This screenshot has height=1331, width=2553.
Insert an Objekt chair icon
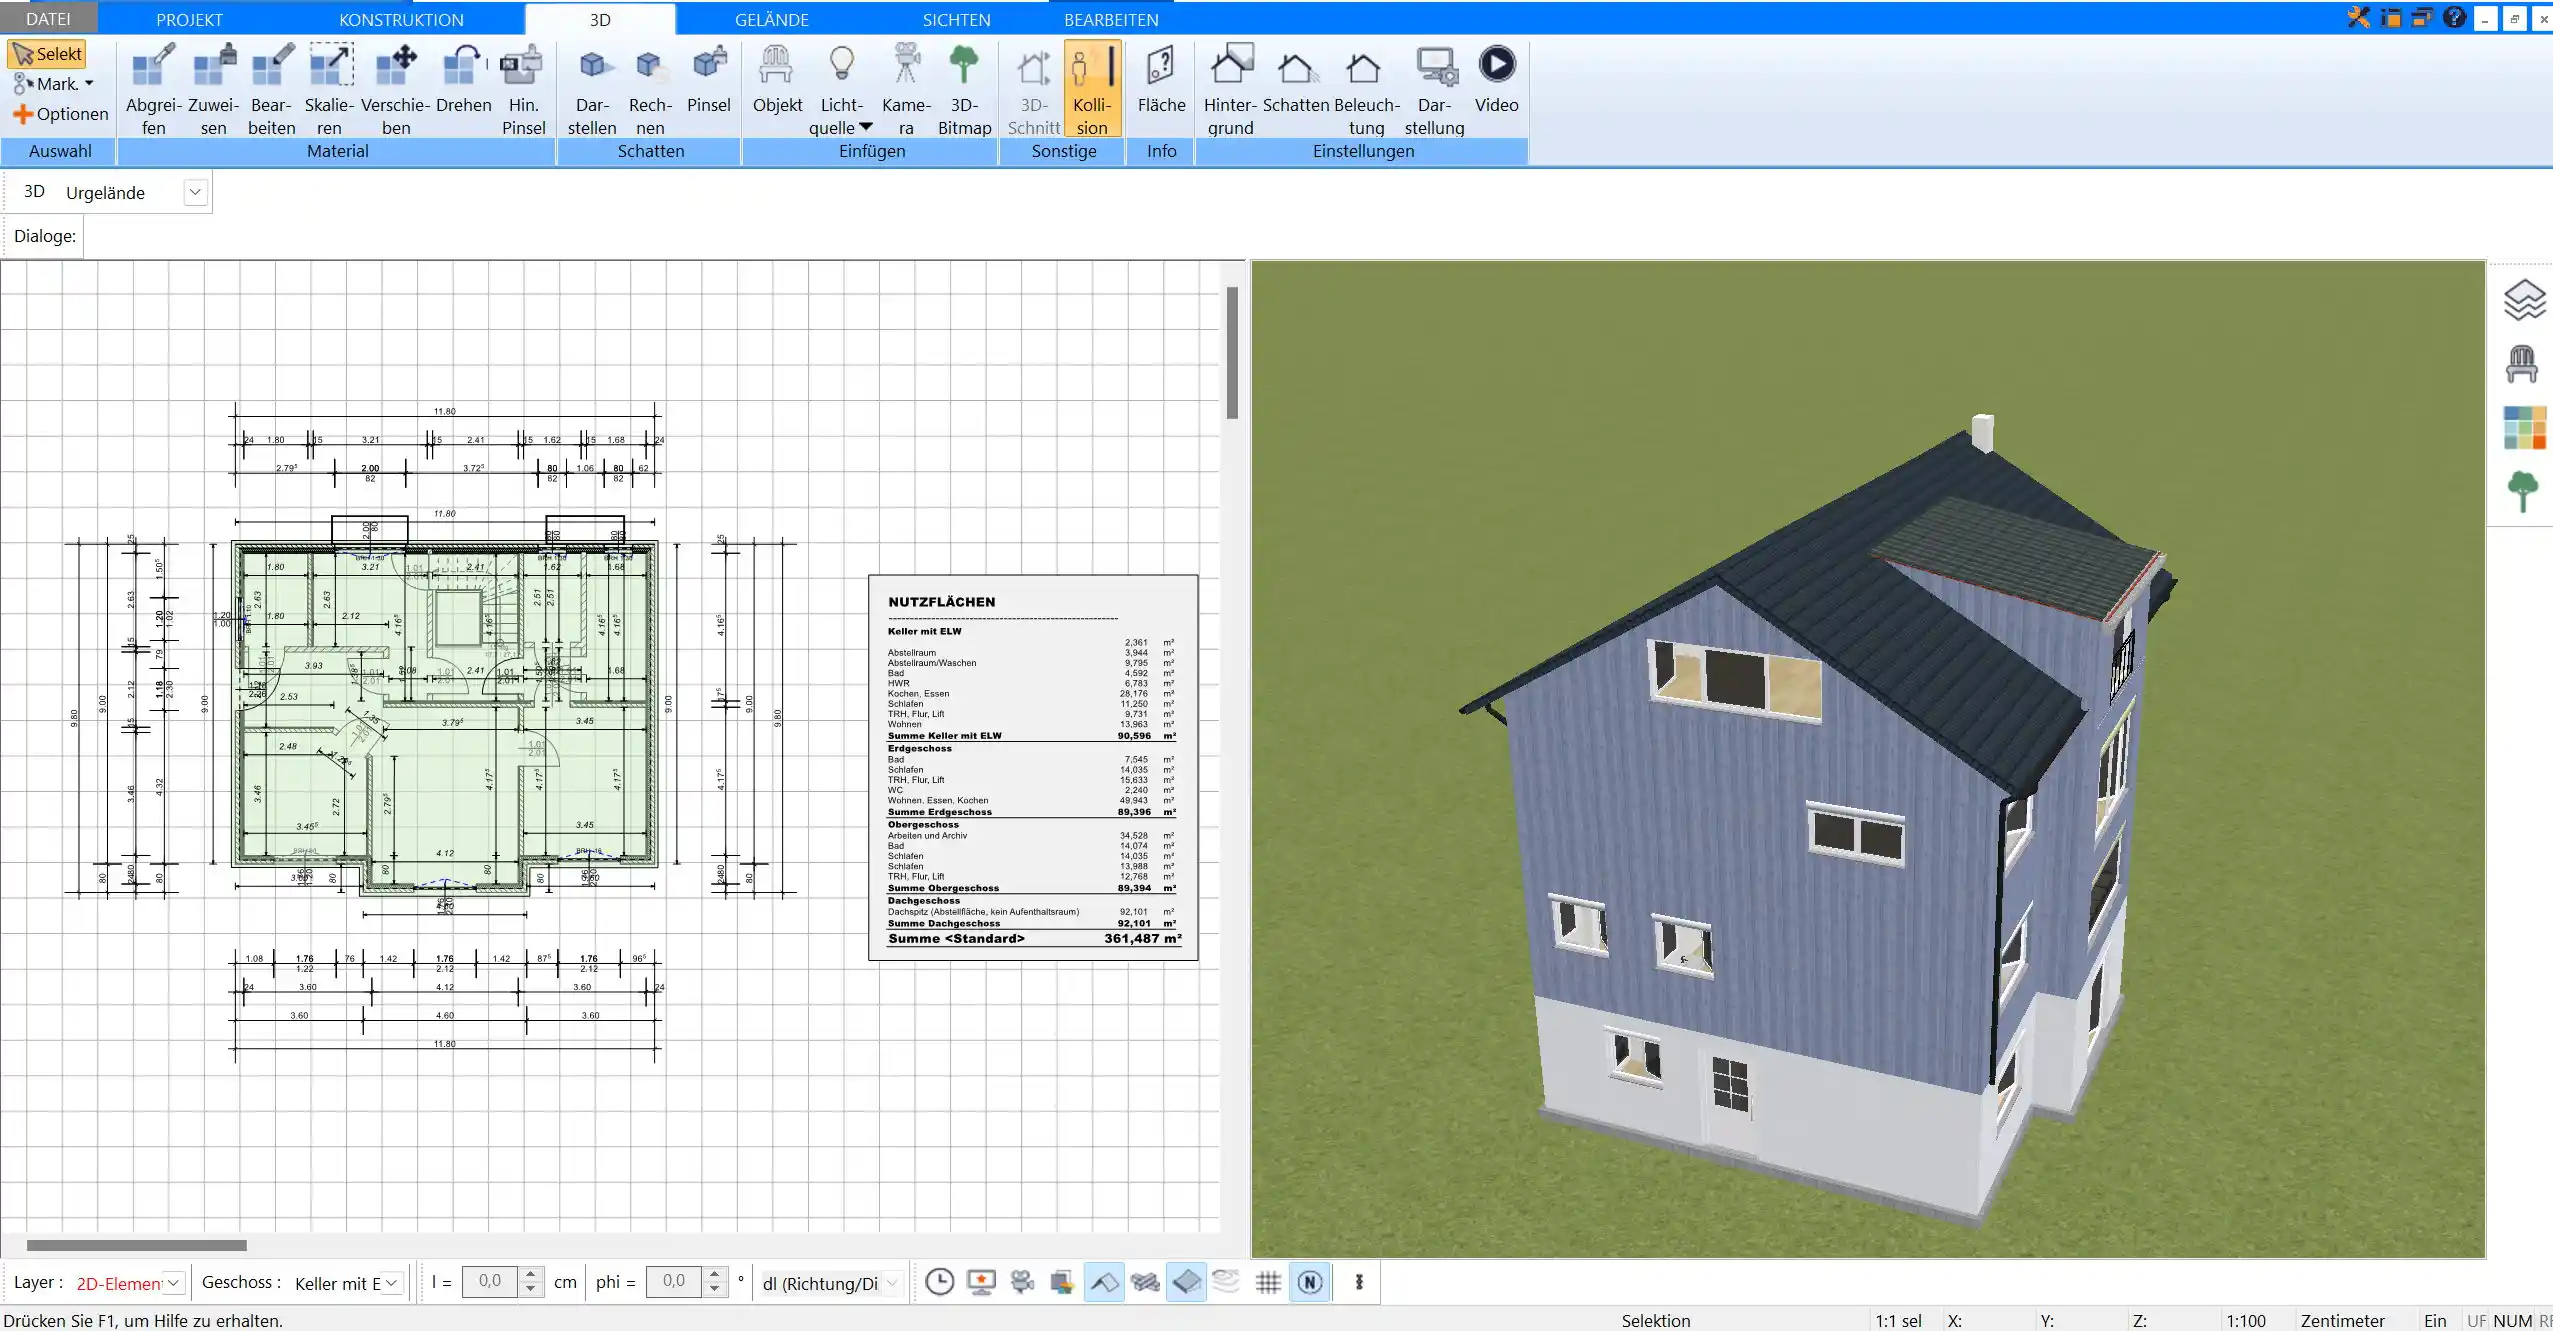click(x=777, y=80)
